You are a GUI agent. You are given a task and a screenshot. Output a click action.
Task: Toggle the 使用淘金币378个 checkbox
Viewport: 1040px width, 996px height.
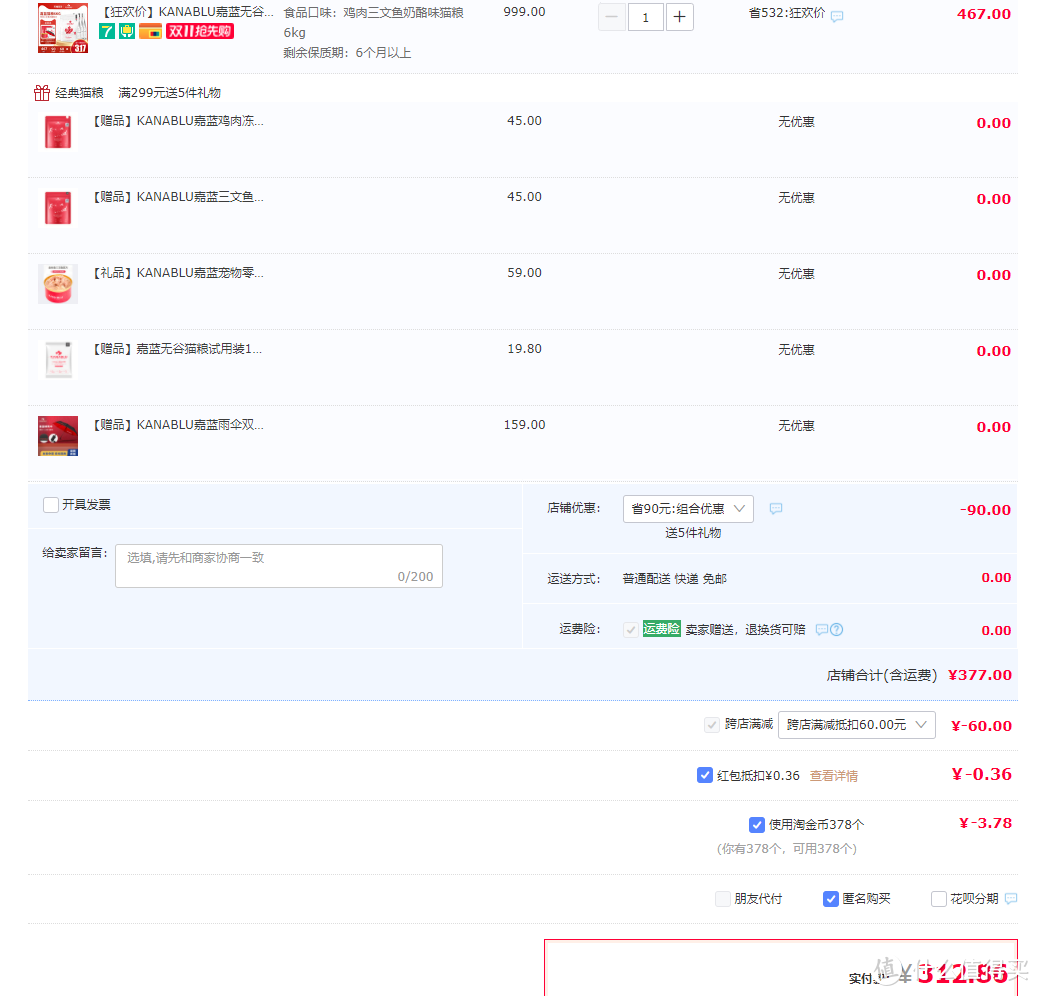pos(757,825)
